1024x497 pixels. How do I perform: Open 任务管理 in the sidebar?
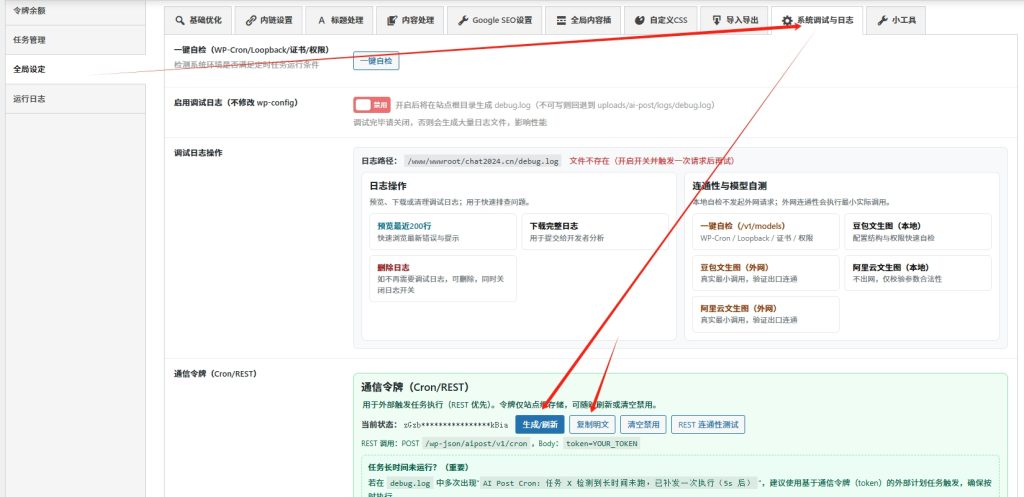(x=75, y=40)
